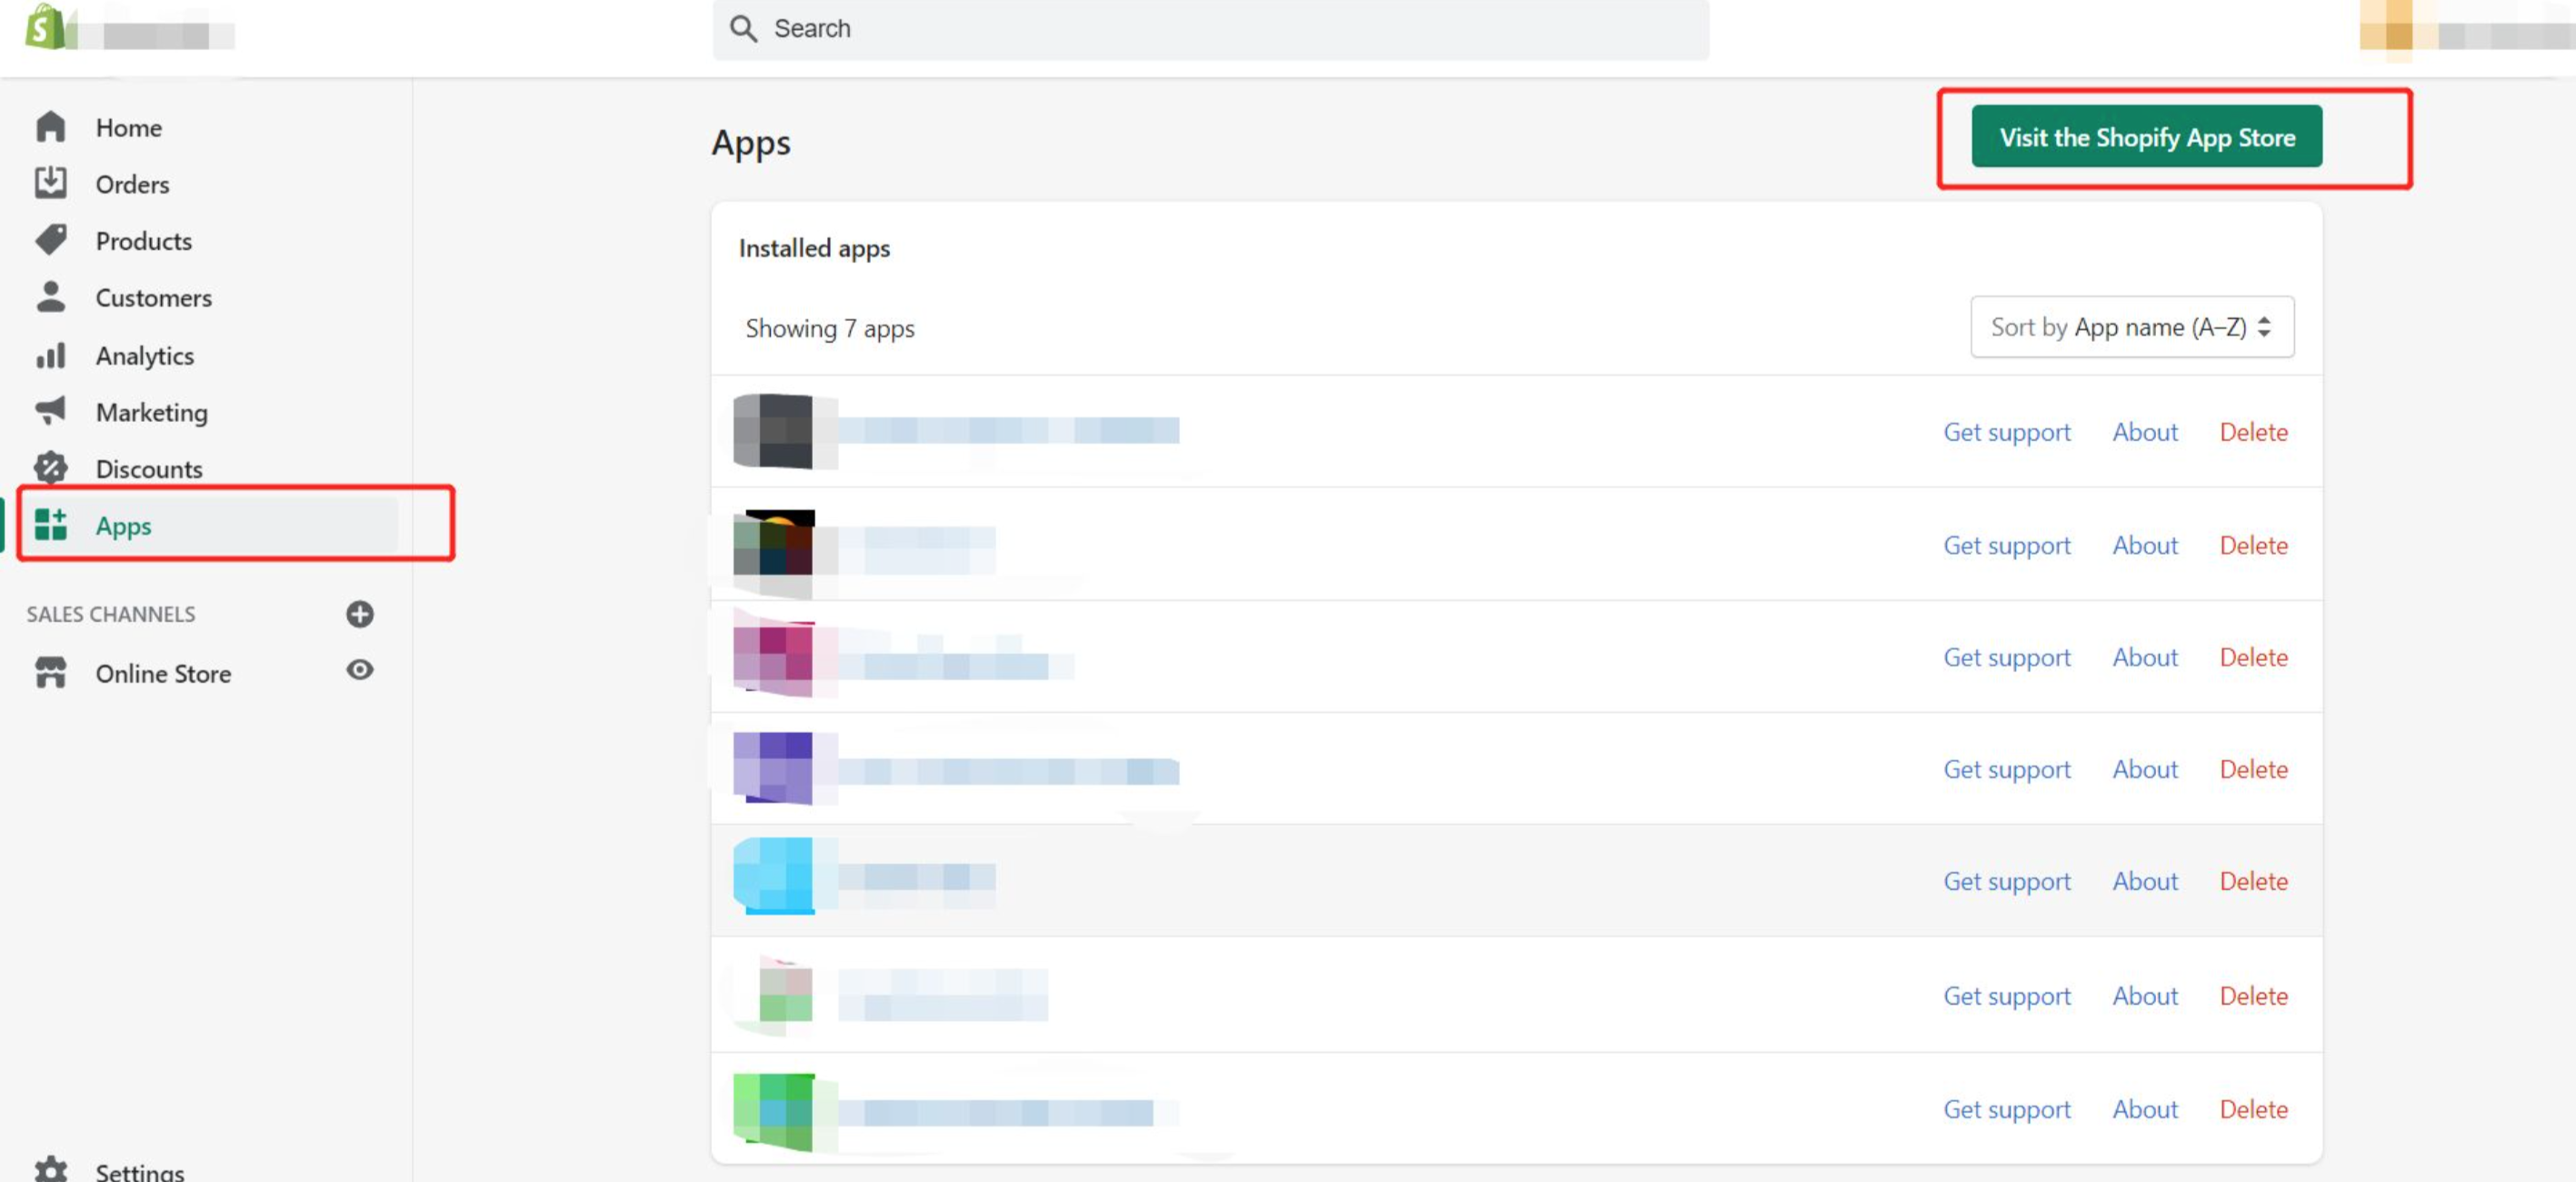The height and width of the screenshot is (1182, 2576).
Task: Click the Customers icon in the sidebar
Action: [47, 295]
